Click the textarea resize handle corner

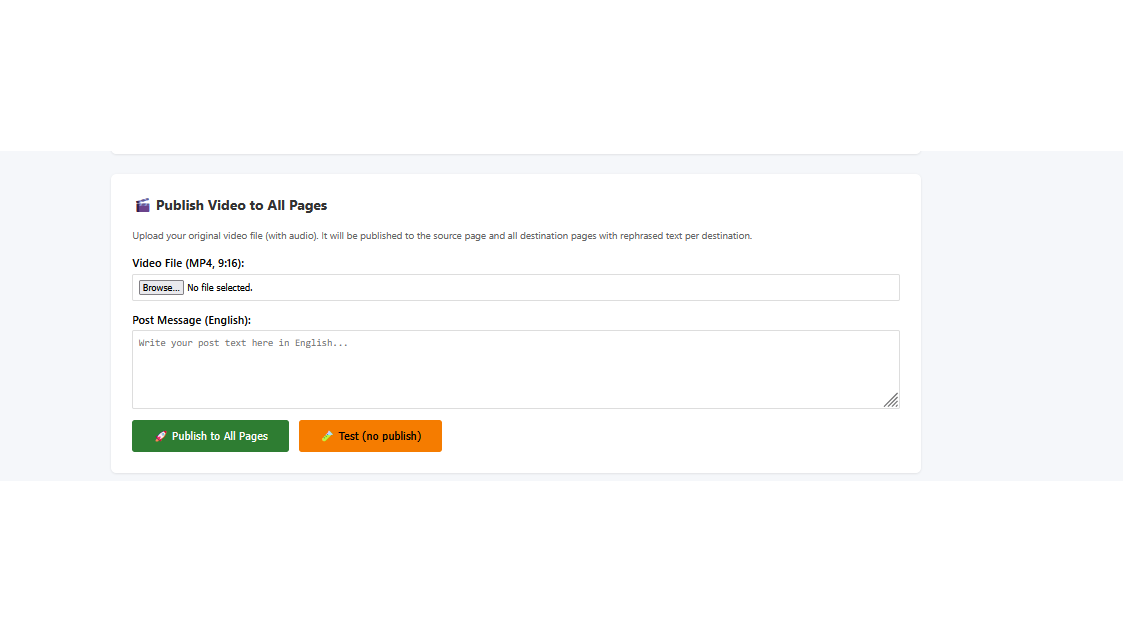coord(891,400)
